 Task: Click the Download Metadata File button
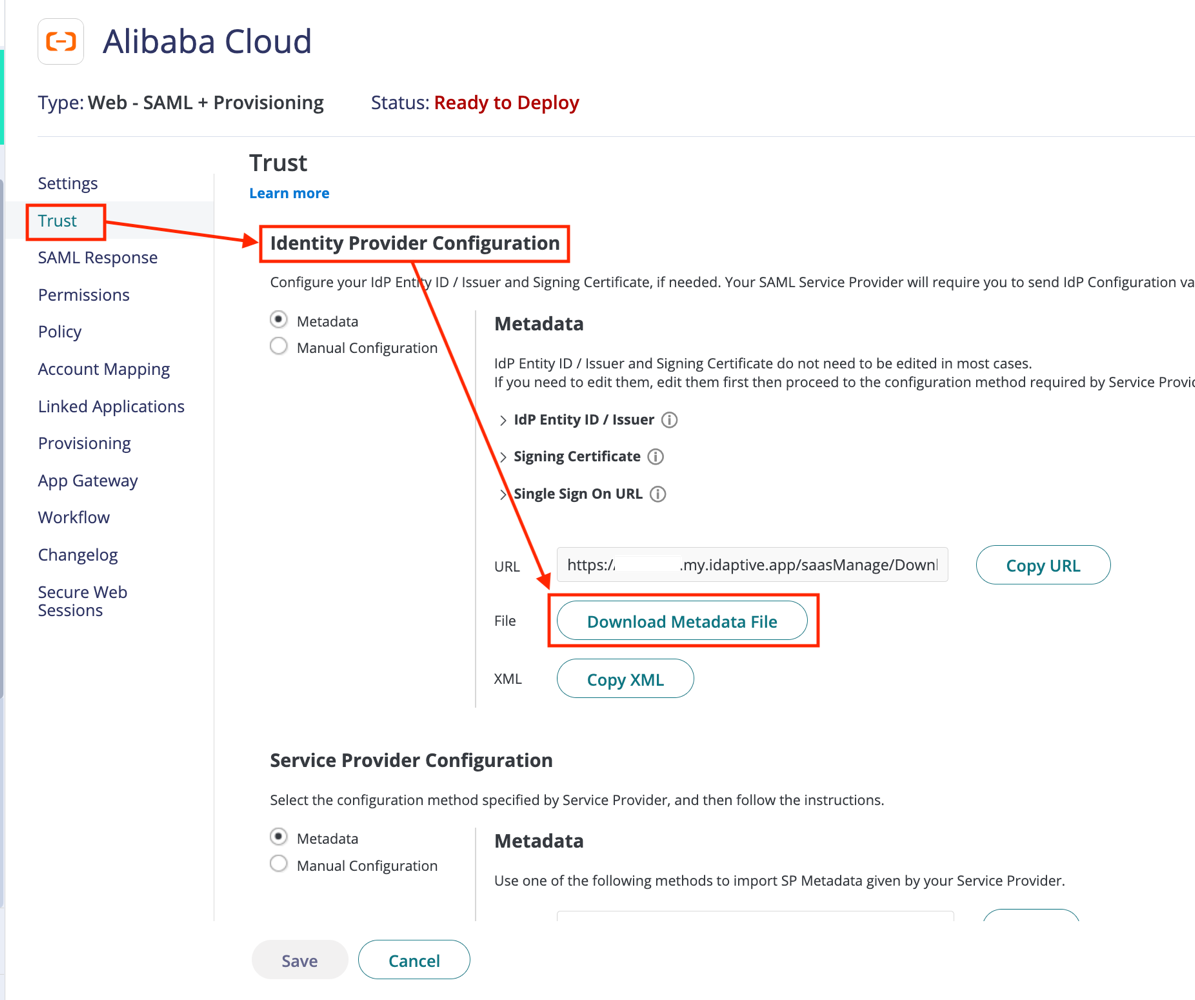pos(683,620)
